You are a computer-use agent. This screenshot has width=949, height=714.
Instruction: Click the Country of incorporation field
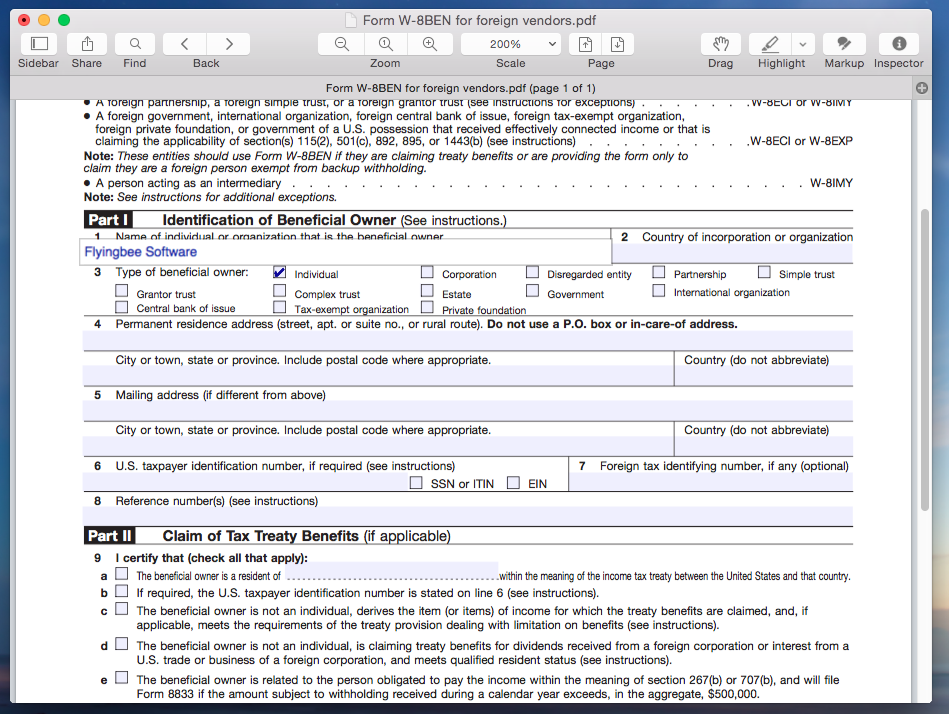[732, 254]
